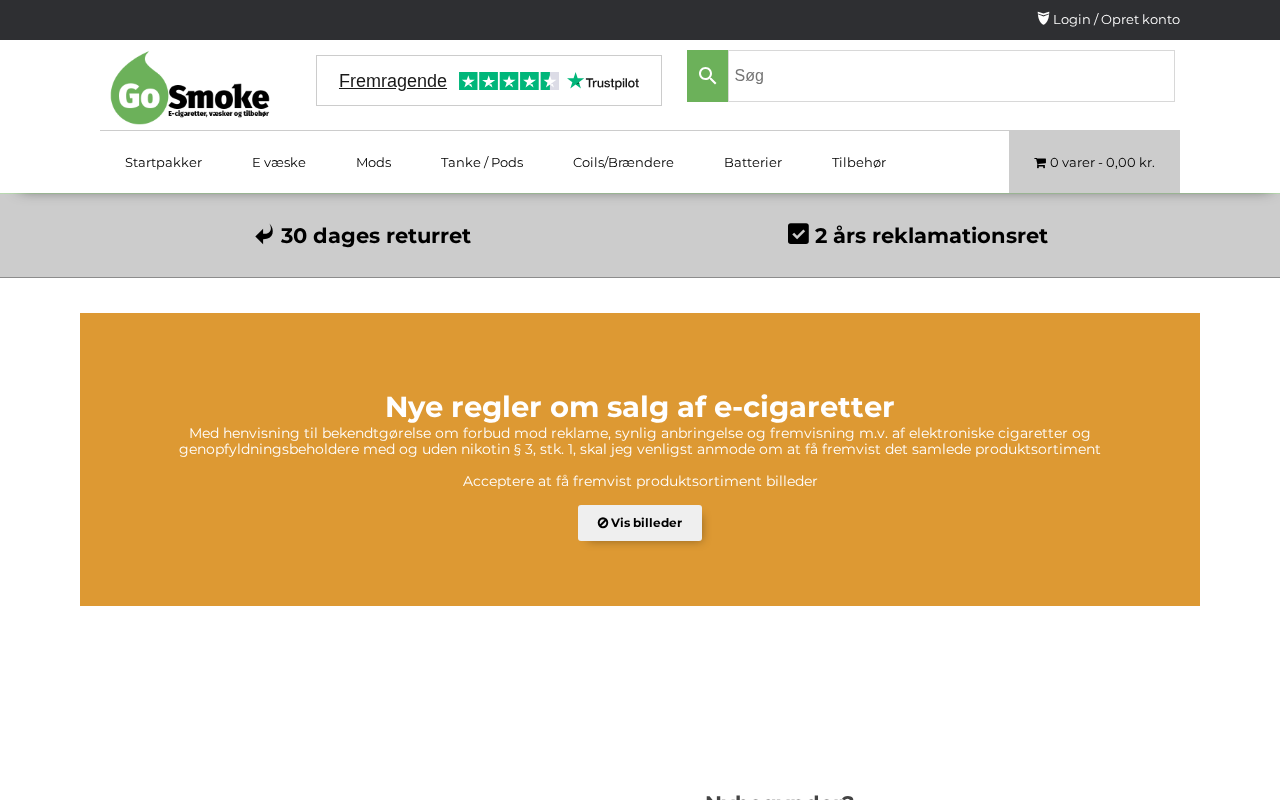Image resolution: width=1280 pixels, height=800 pixels.
Task: Click the green search magnifier icon
Action: click(x=707, y=76)
